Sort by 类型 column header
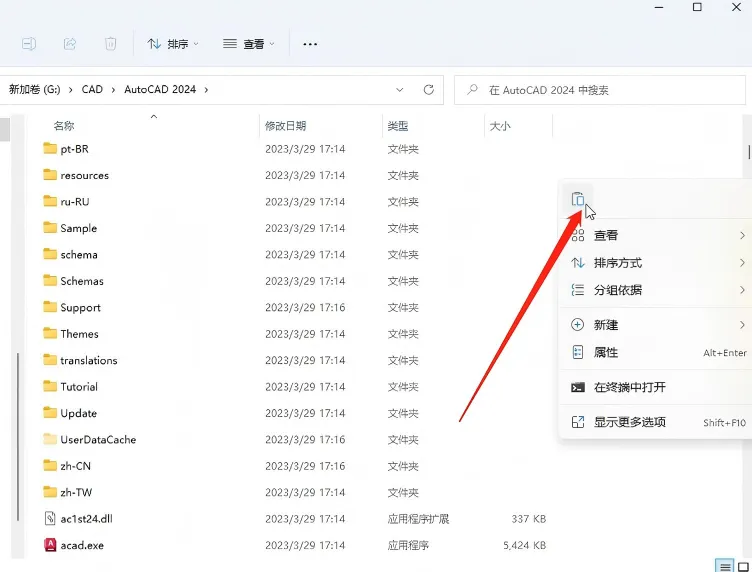Screen dimensions: 752x572 (x=398, y=126)
